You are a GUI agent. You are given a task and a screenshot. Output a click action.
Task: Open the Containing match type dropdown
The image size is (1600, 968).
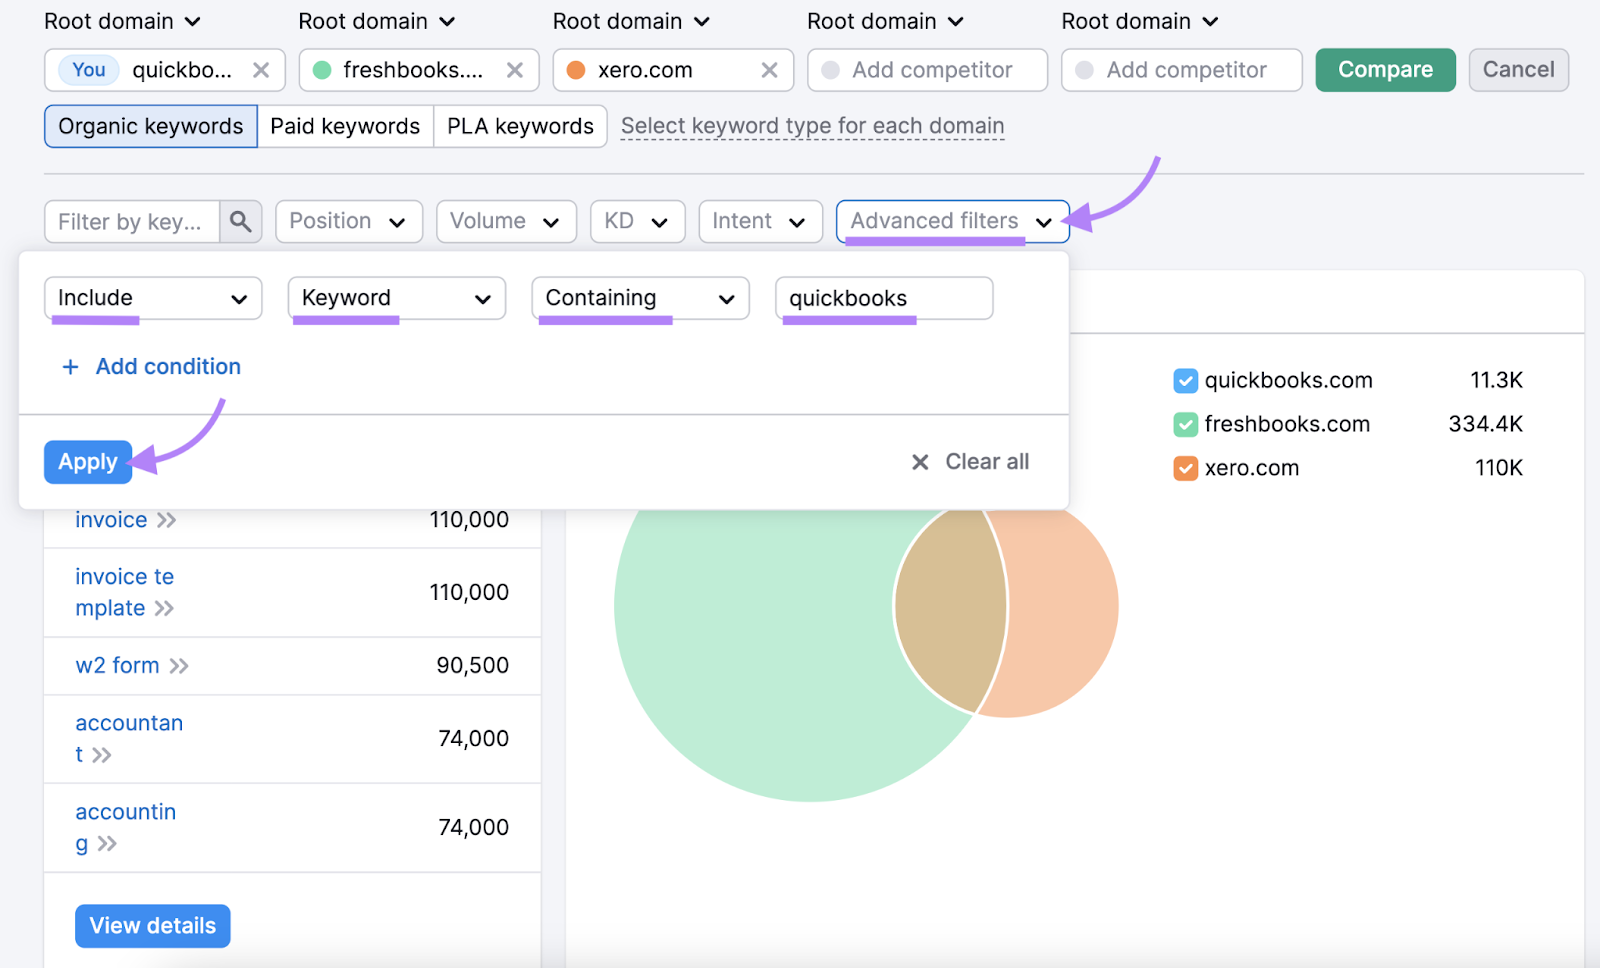640,298
